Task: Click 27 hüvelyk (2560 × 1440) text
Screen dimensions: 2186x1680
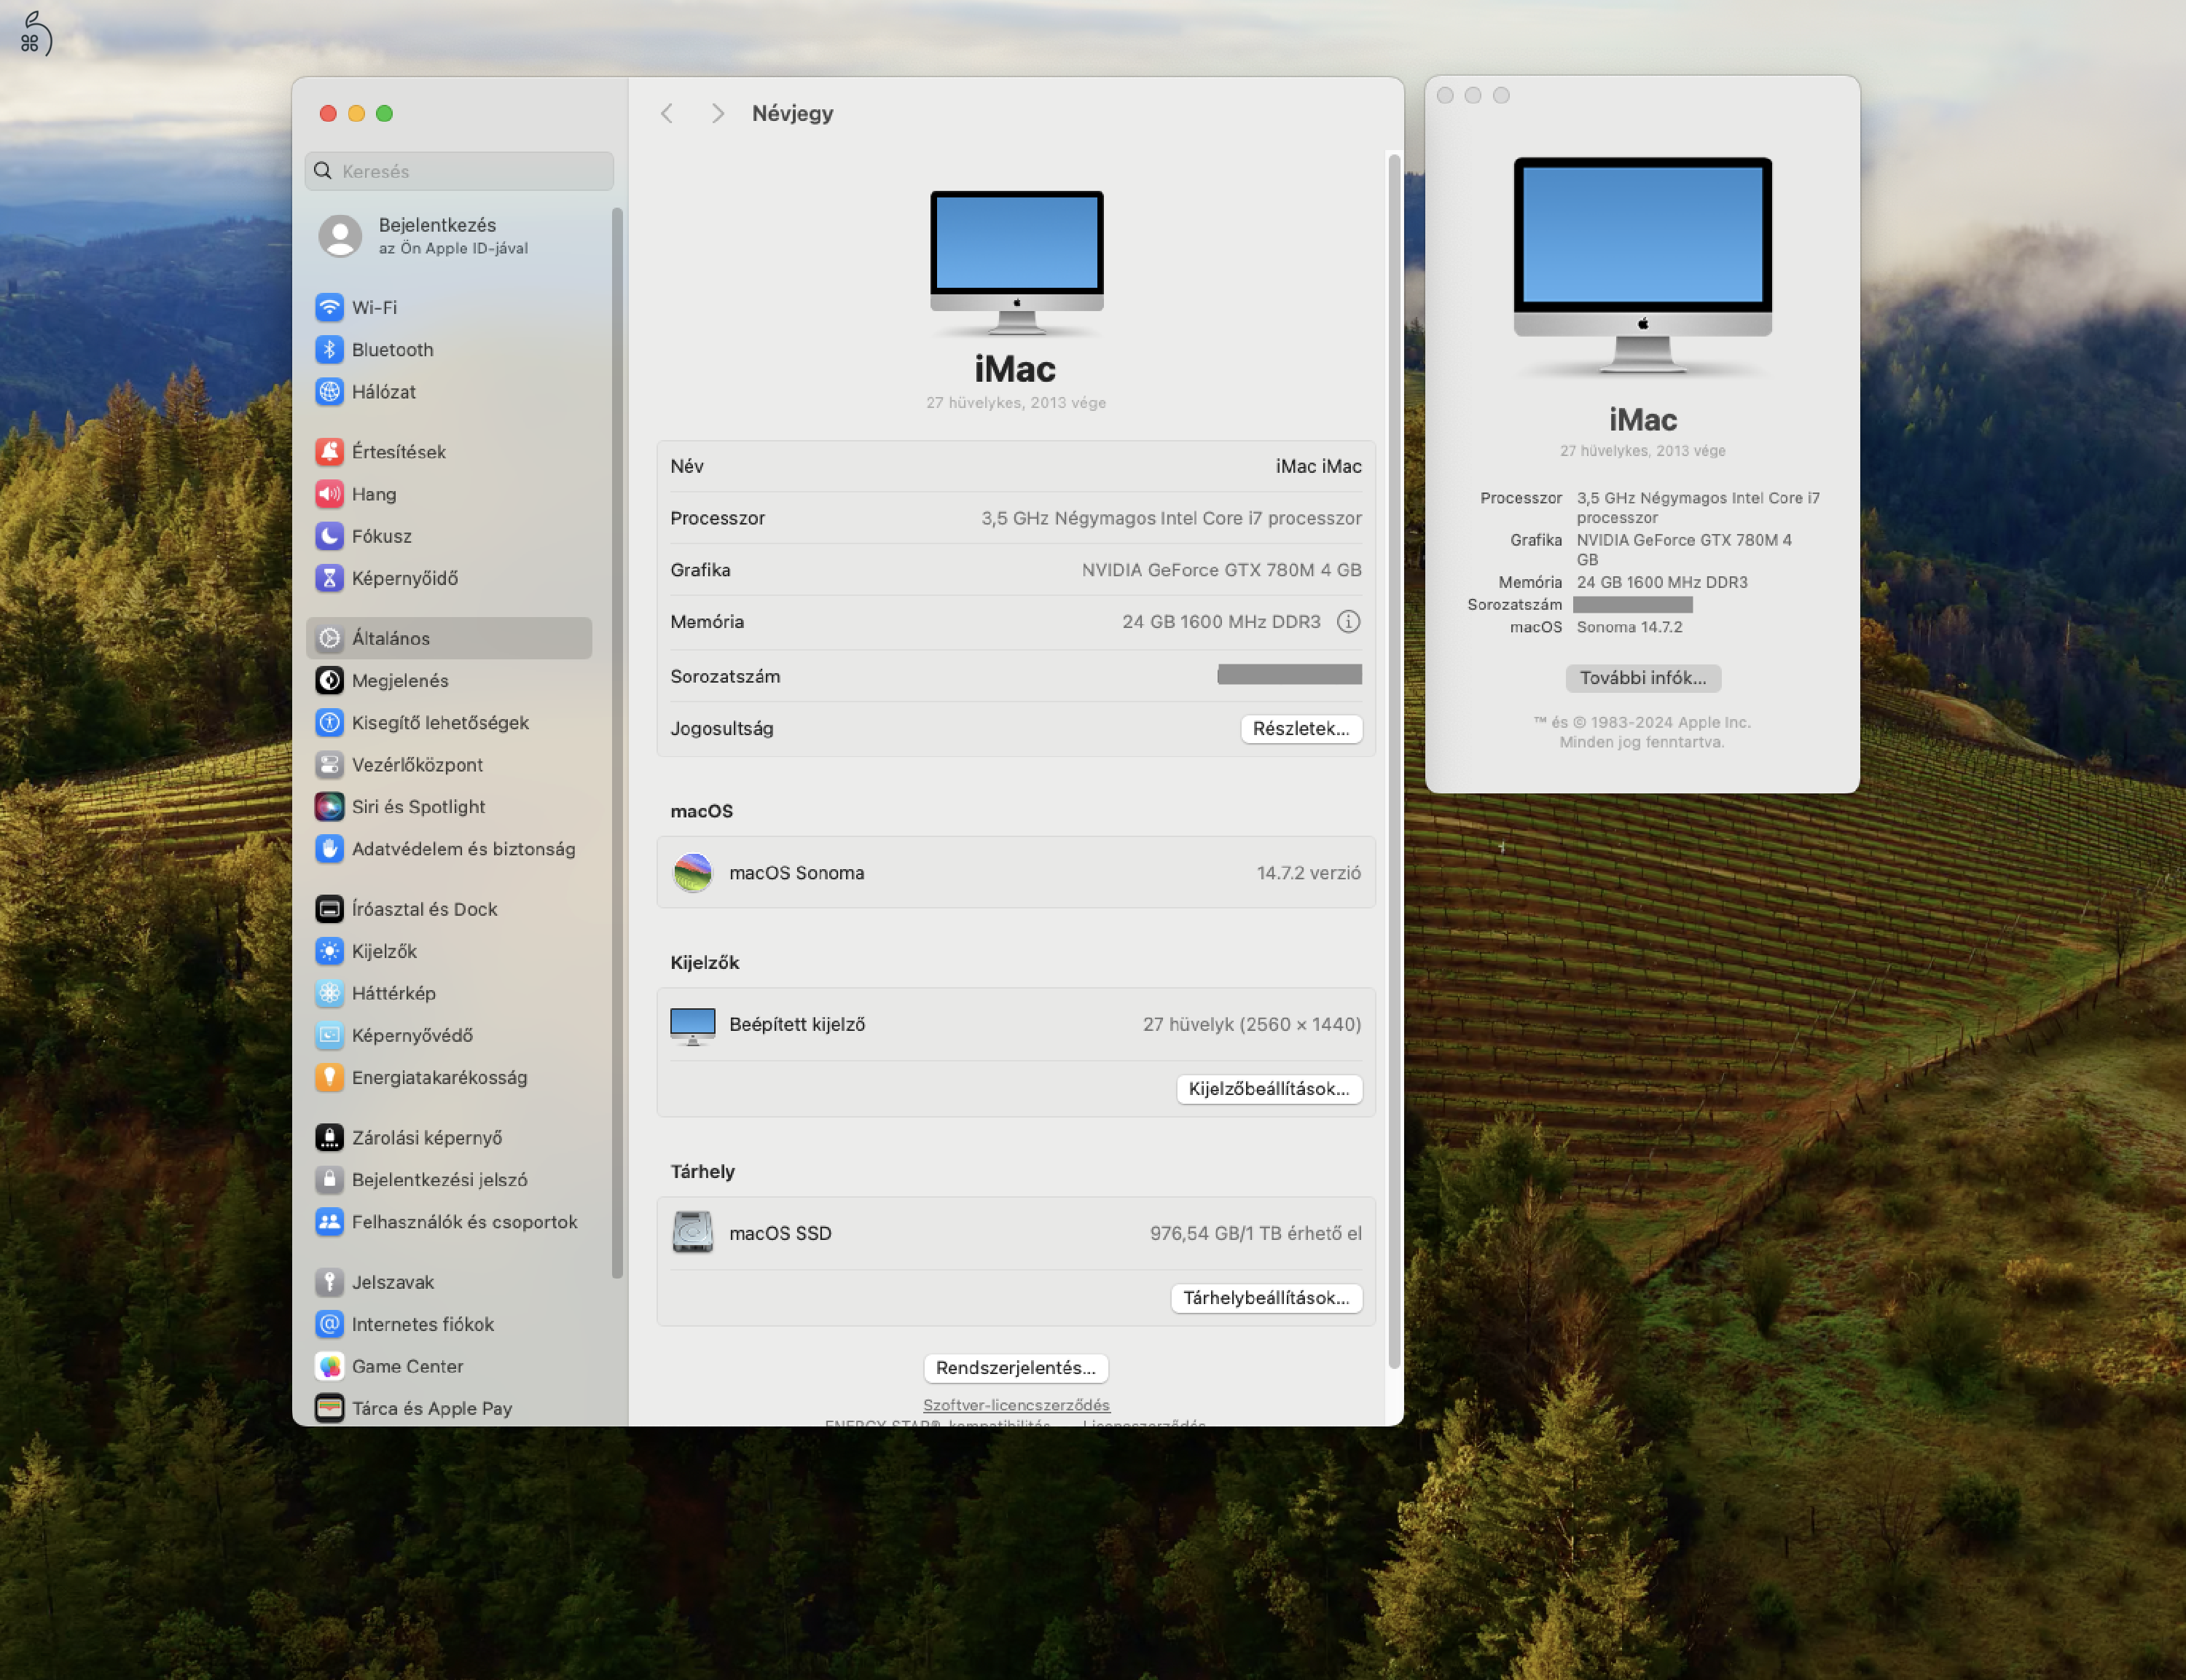Action: 1251,1024
